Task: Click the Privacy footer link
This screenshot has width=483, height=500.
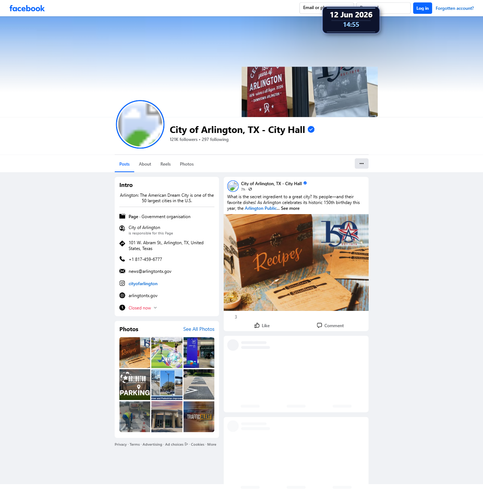Action: (120, 444)
